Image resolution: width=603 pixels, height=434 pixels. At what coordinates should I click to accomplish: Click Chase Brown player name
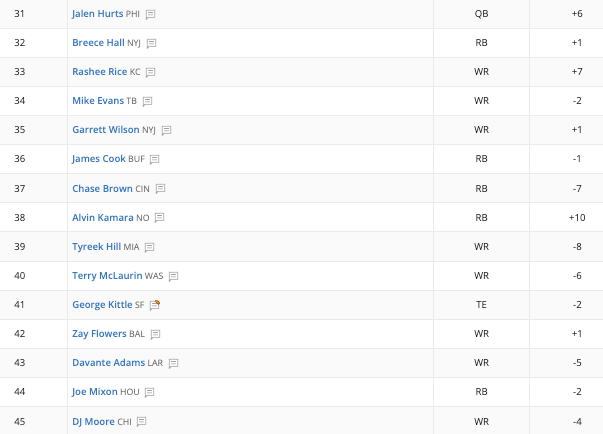tap(102, 189)
